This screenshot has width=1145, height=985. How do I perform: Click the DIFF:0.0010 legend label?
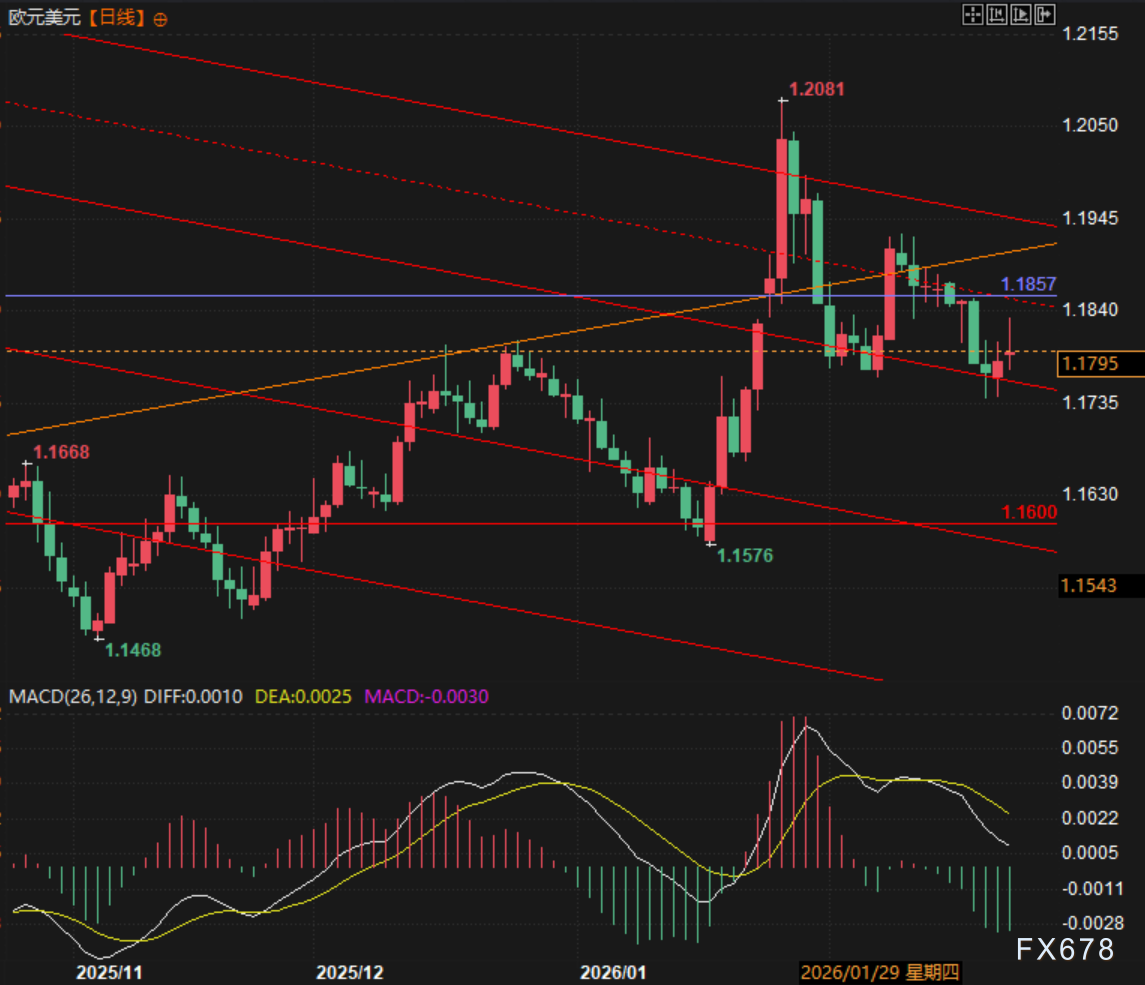[x=193, y=696]
